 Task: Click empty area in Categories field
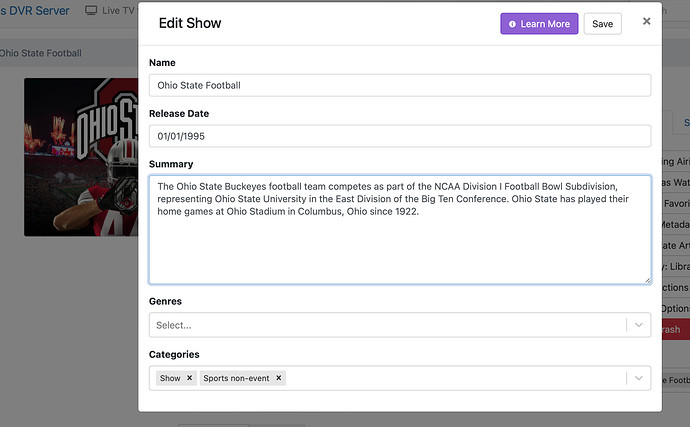450,378
